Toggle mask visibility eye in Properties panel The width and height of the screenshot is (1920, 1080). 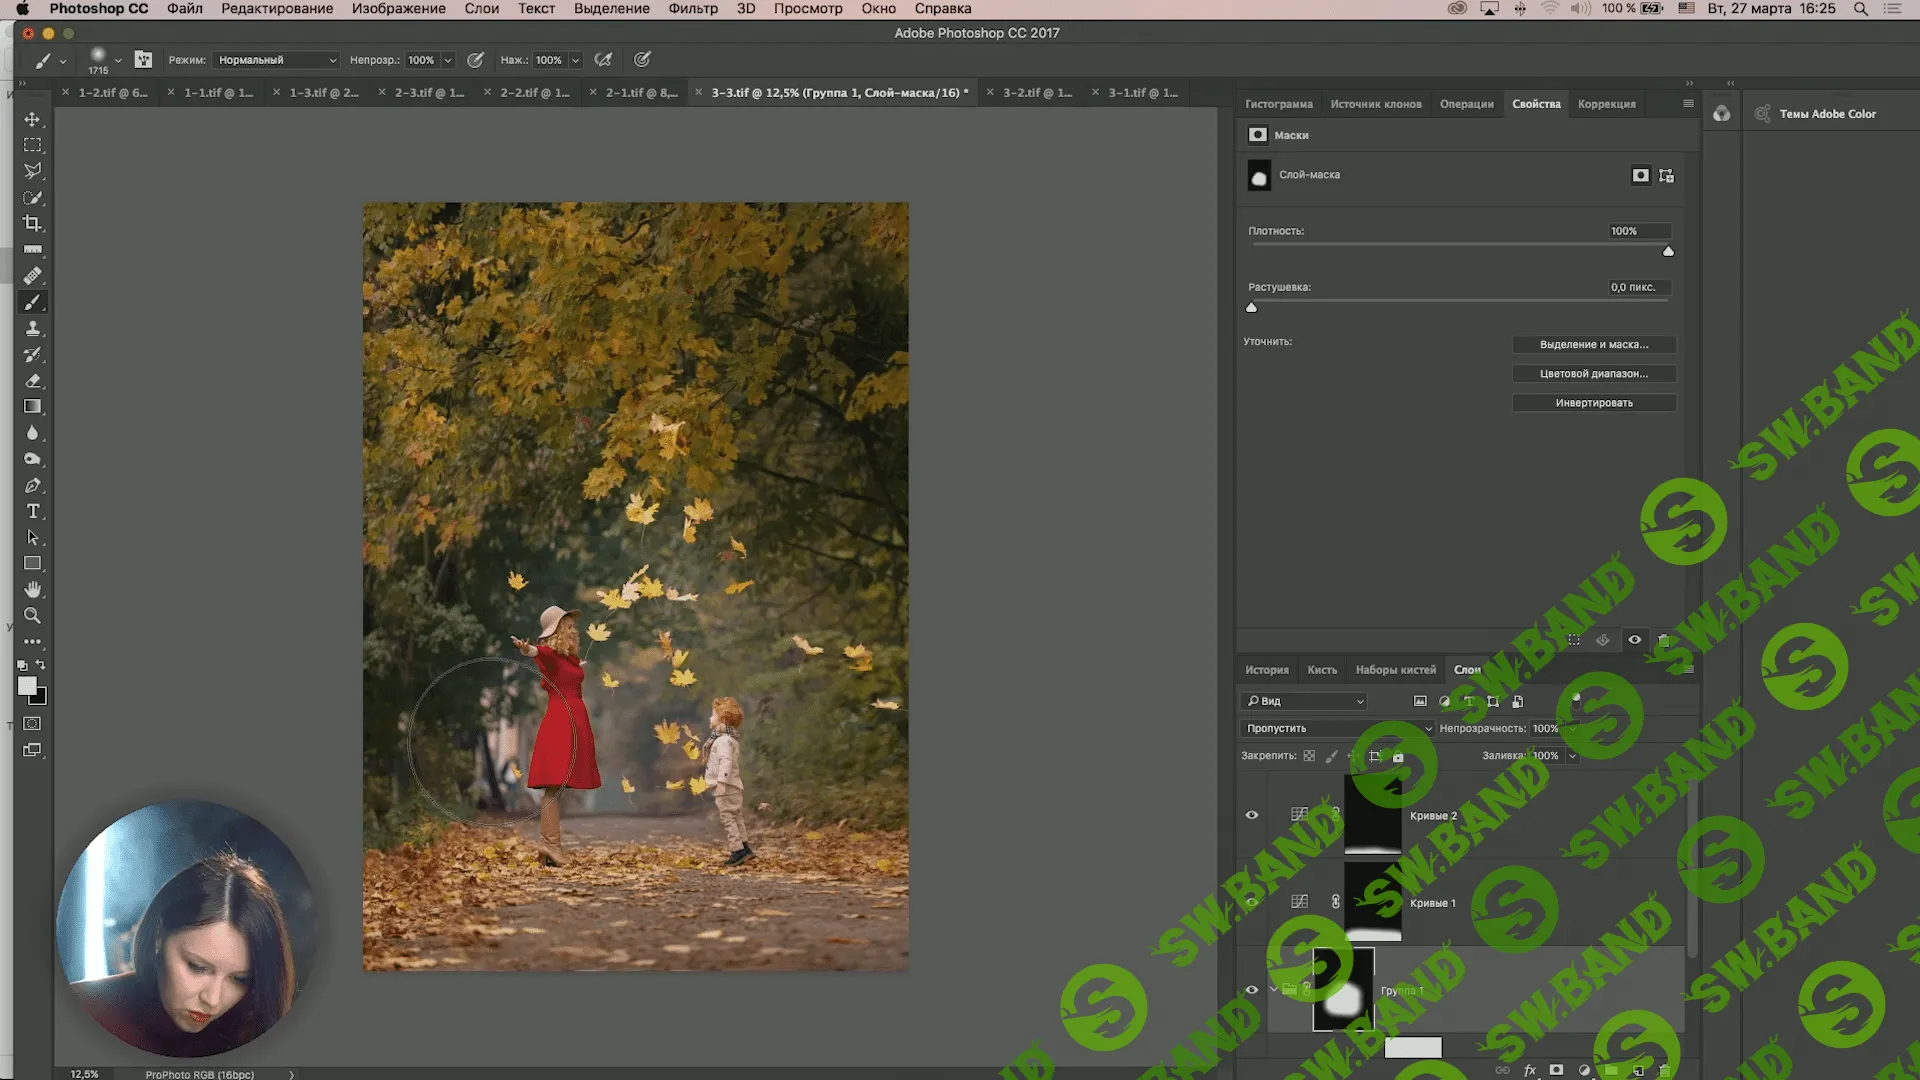pyautogui.click(x=1634, y=640)
